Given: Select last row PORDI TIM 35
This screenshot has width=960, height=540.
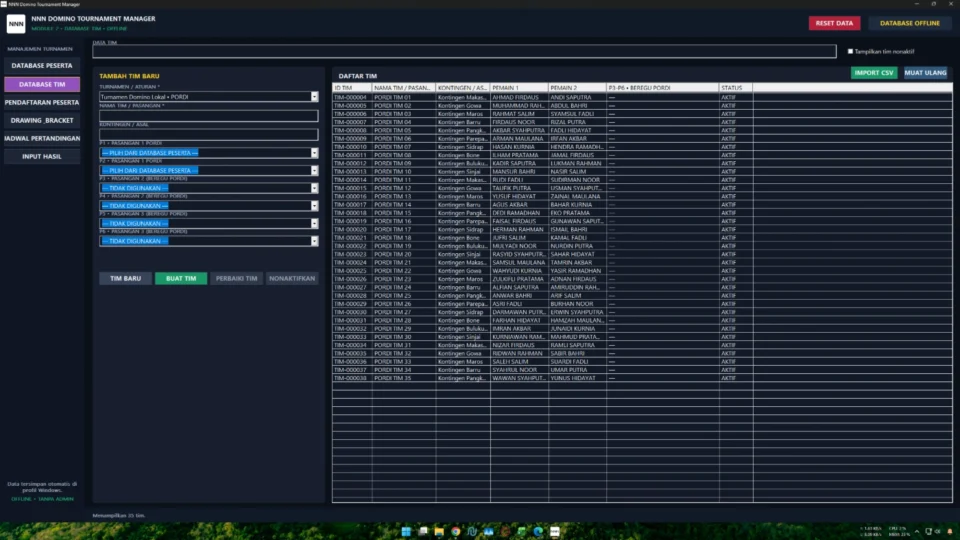Looking at the screenshot, I should tap(642, 378).
